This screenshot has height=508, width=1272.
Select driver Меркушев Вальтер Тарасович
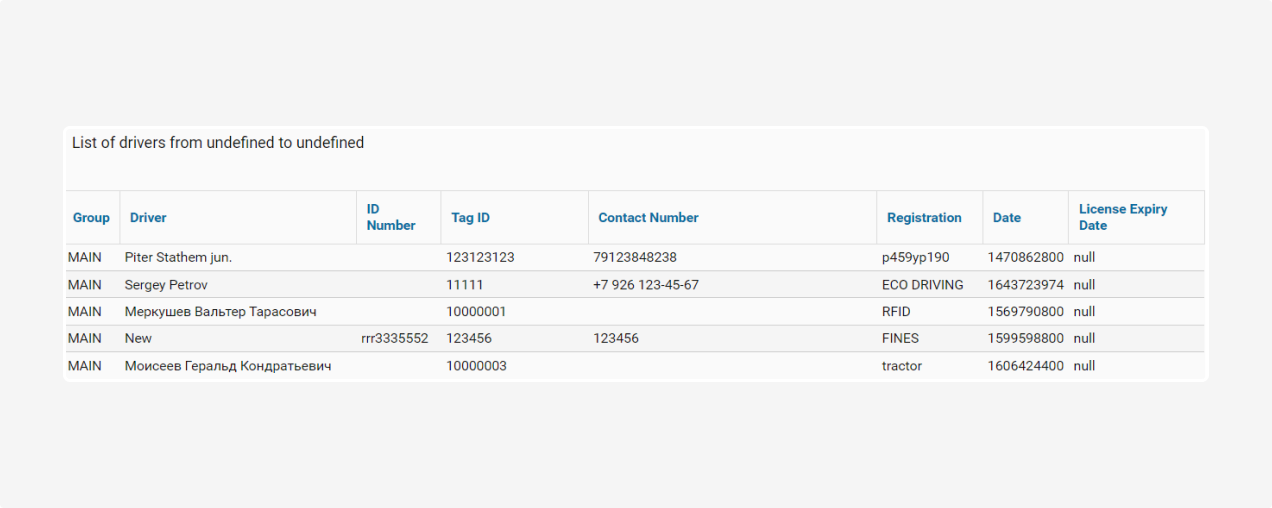[220, 312]
